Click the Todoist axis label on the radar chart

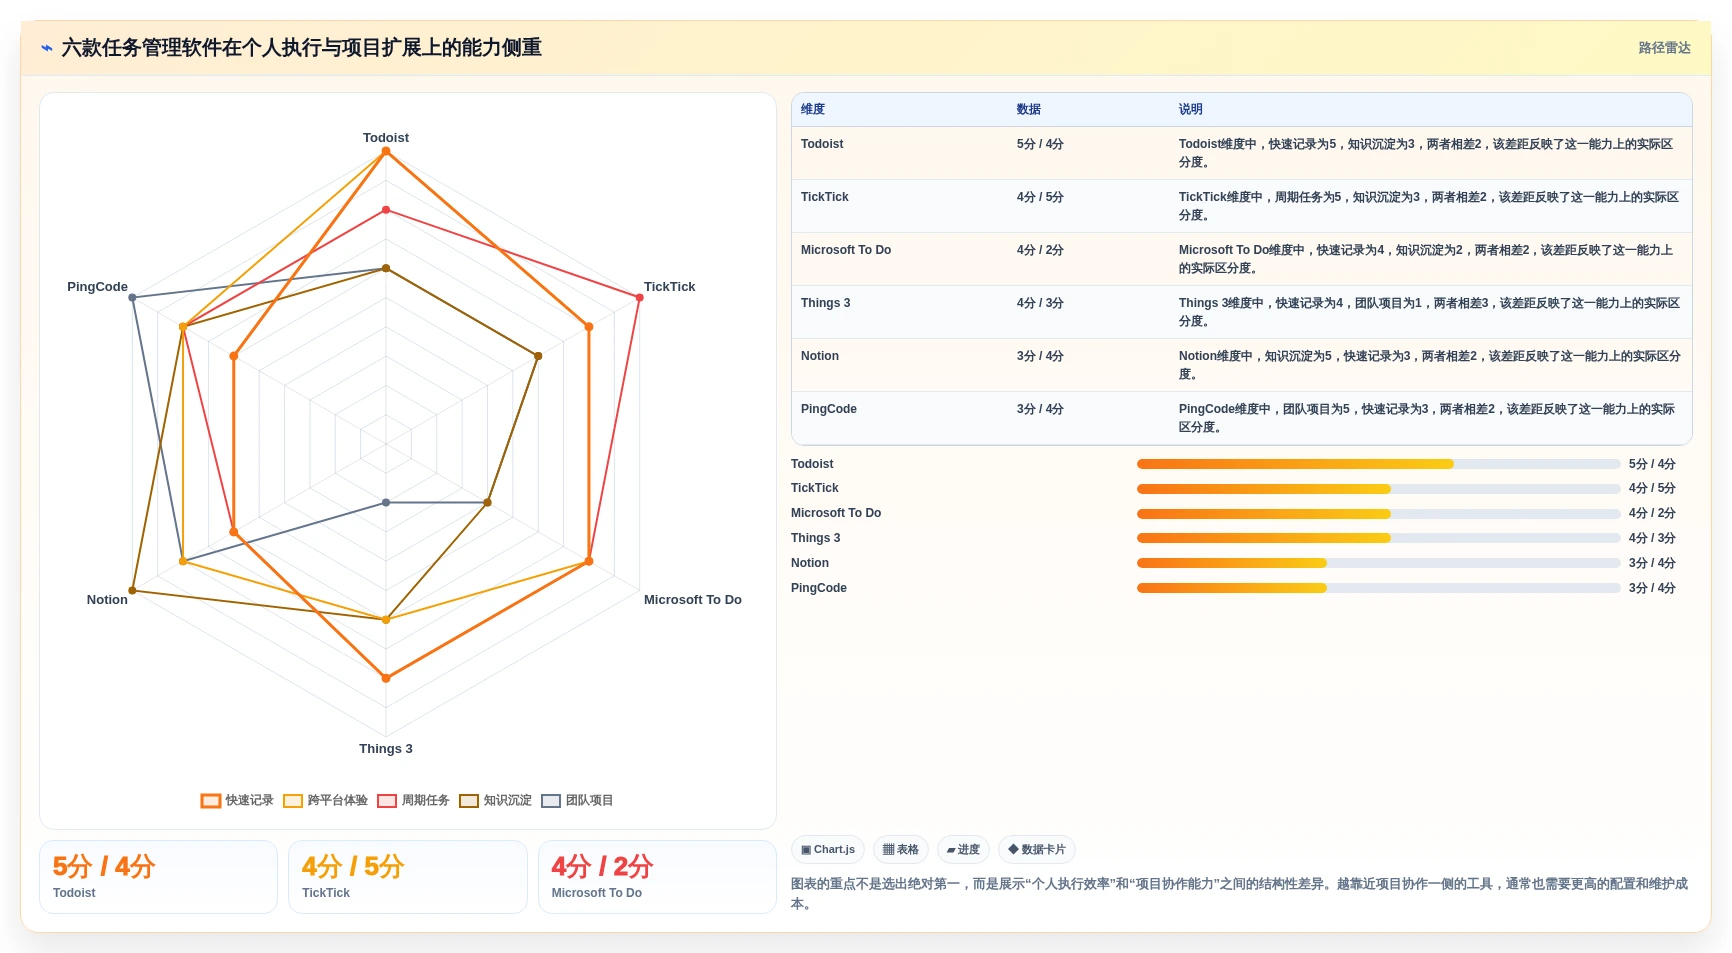pos(386,138)
